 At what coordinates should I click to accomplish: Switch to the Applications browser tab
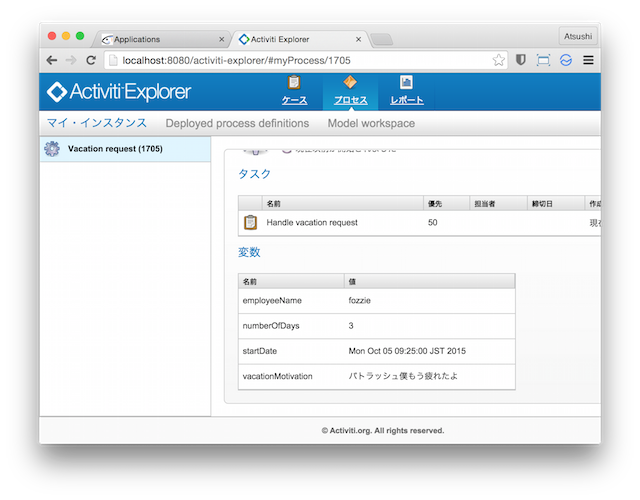tap(158, 39)
